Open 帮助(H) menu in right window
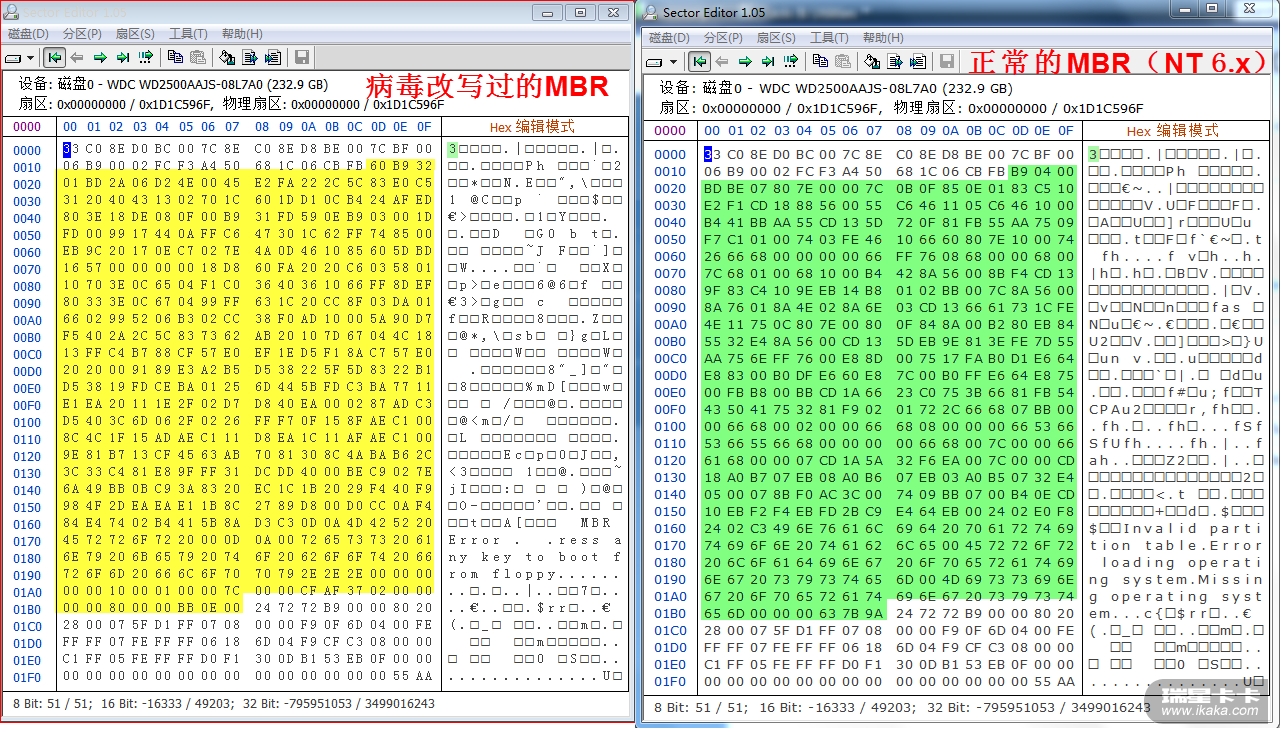This screenshot has width=1281, height=732. pos(883,38)
